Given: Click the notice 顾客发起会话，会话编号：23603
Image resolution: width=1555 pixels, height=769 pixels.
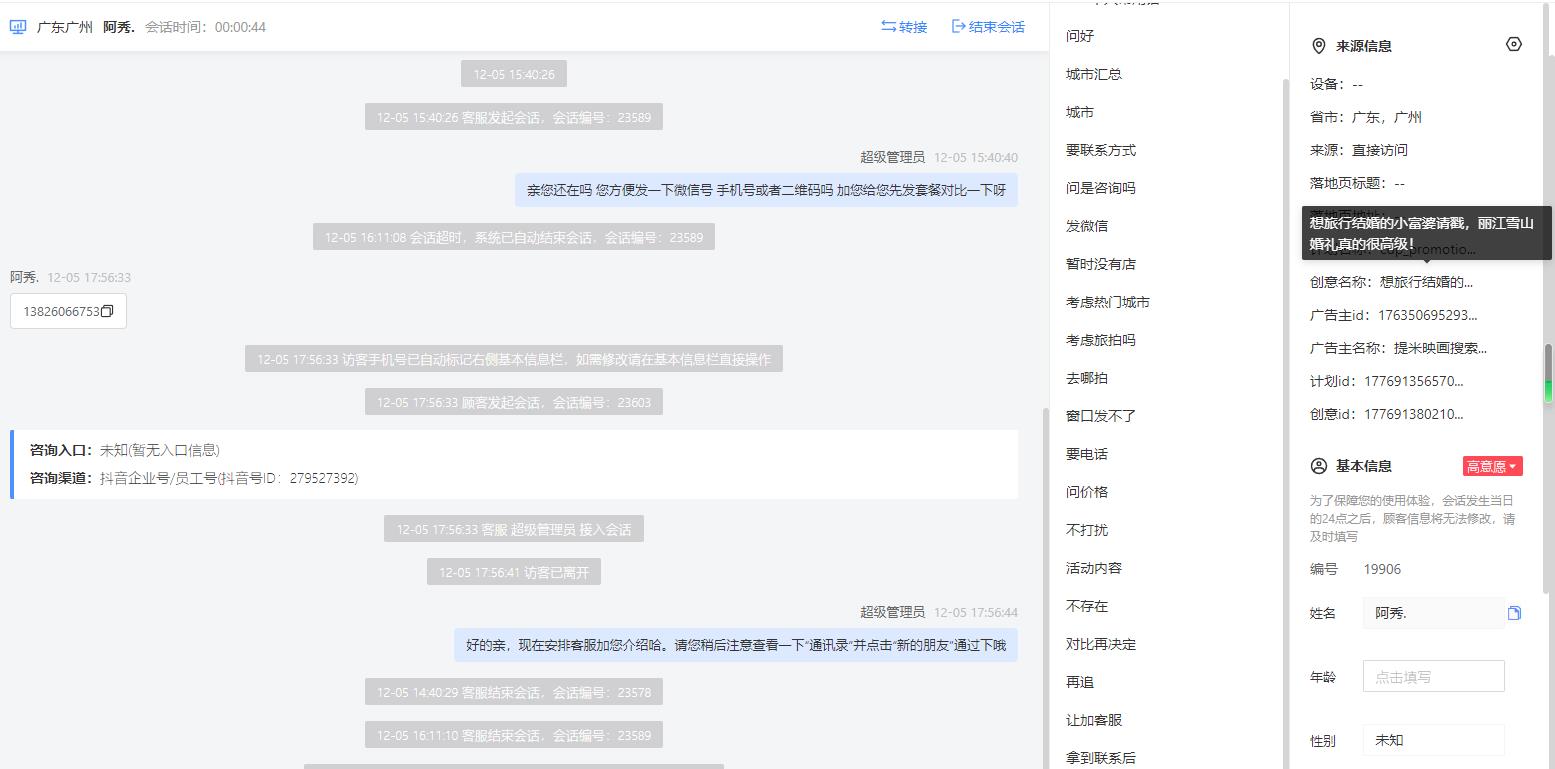Looking at the screenshot, I should click(x=514, y=402).
